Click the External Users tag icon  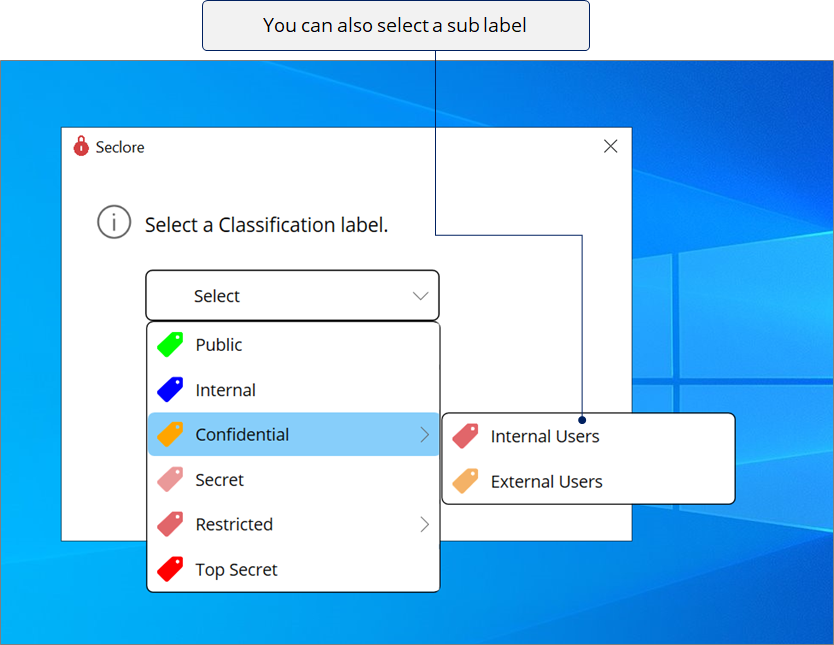[465, 480]
